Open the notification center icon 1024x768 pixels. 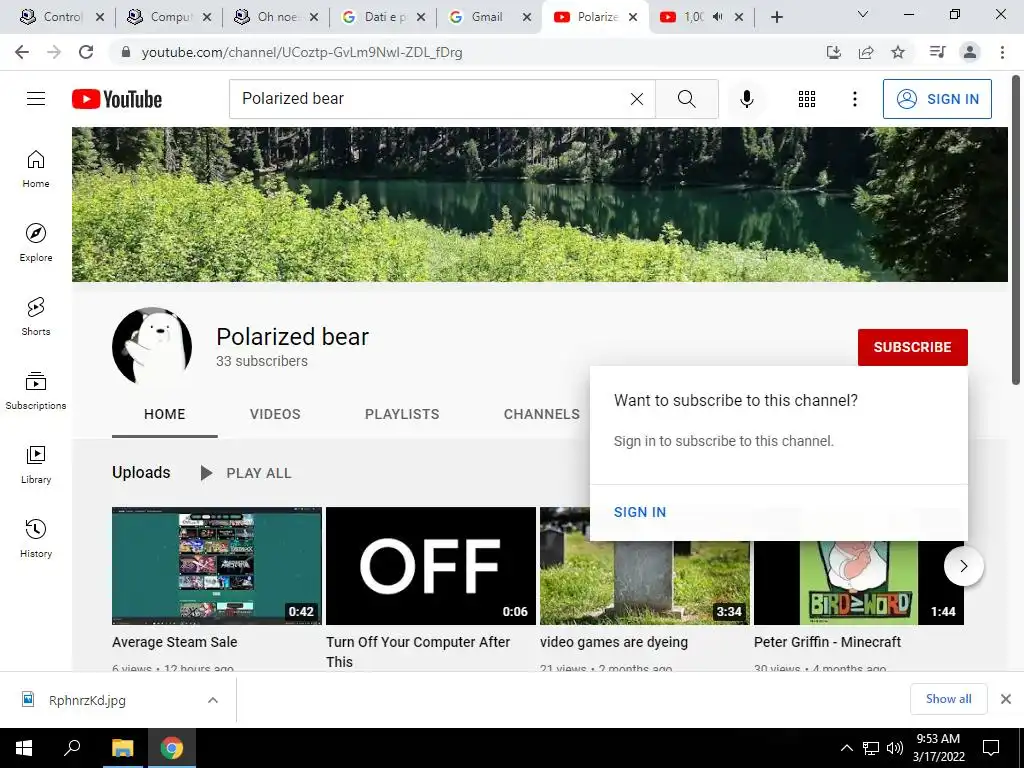click(x=991, y=748)
